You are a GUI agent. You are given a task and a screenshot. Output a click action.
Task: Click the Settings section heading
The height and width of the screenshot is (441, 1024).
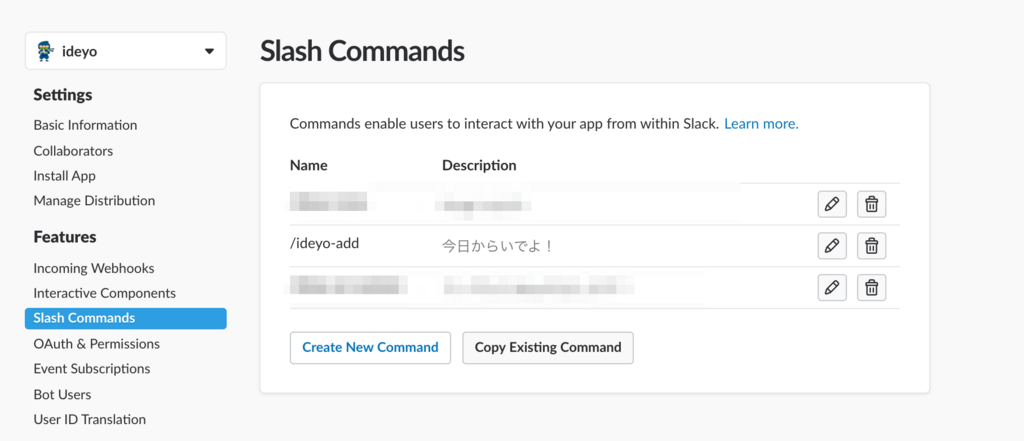pyautogui.click(x=63, y=95)
